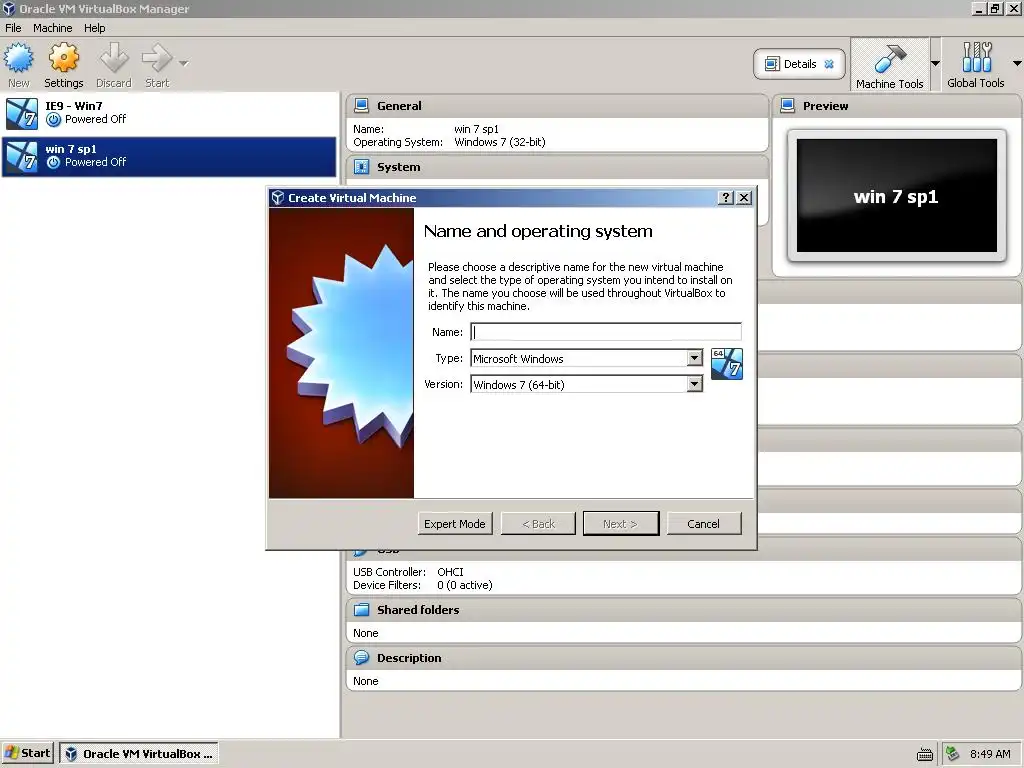Image resolution: width=1024 pixels, height=768 pixels.
Task: Click the Global Tools icon
Action: [x=976, y=57]
